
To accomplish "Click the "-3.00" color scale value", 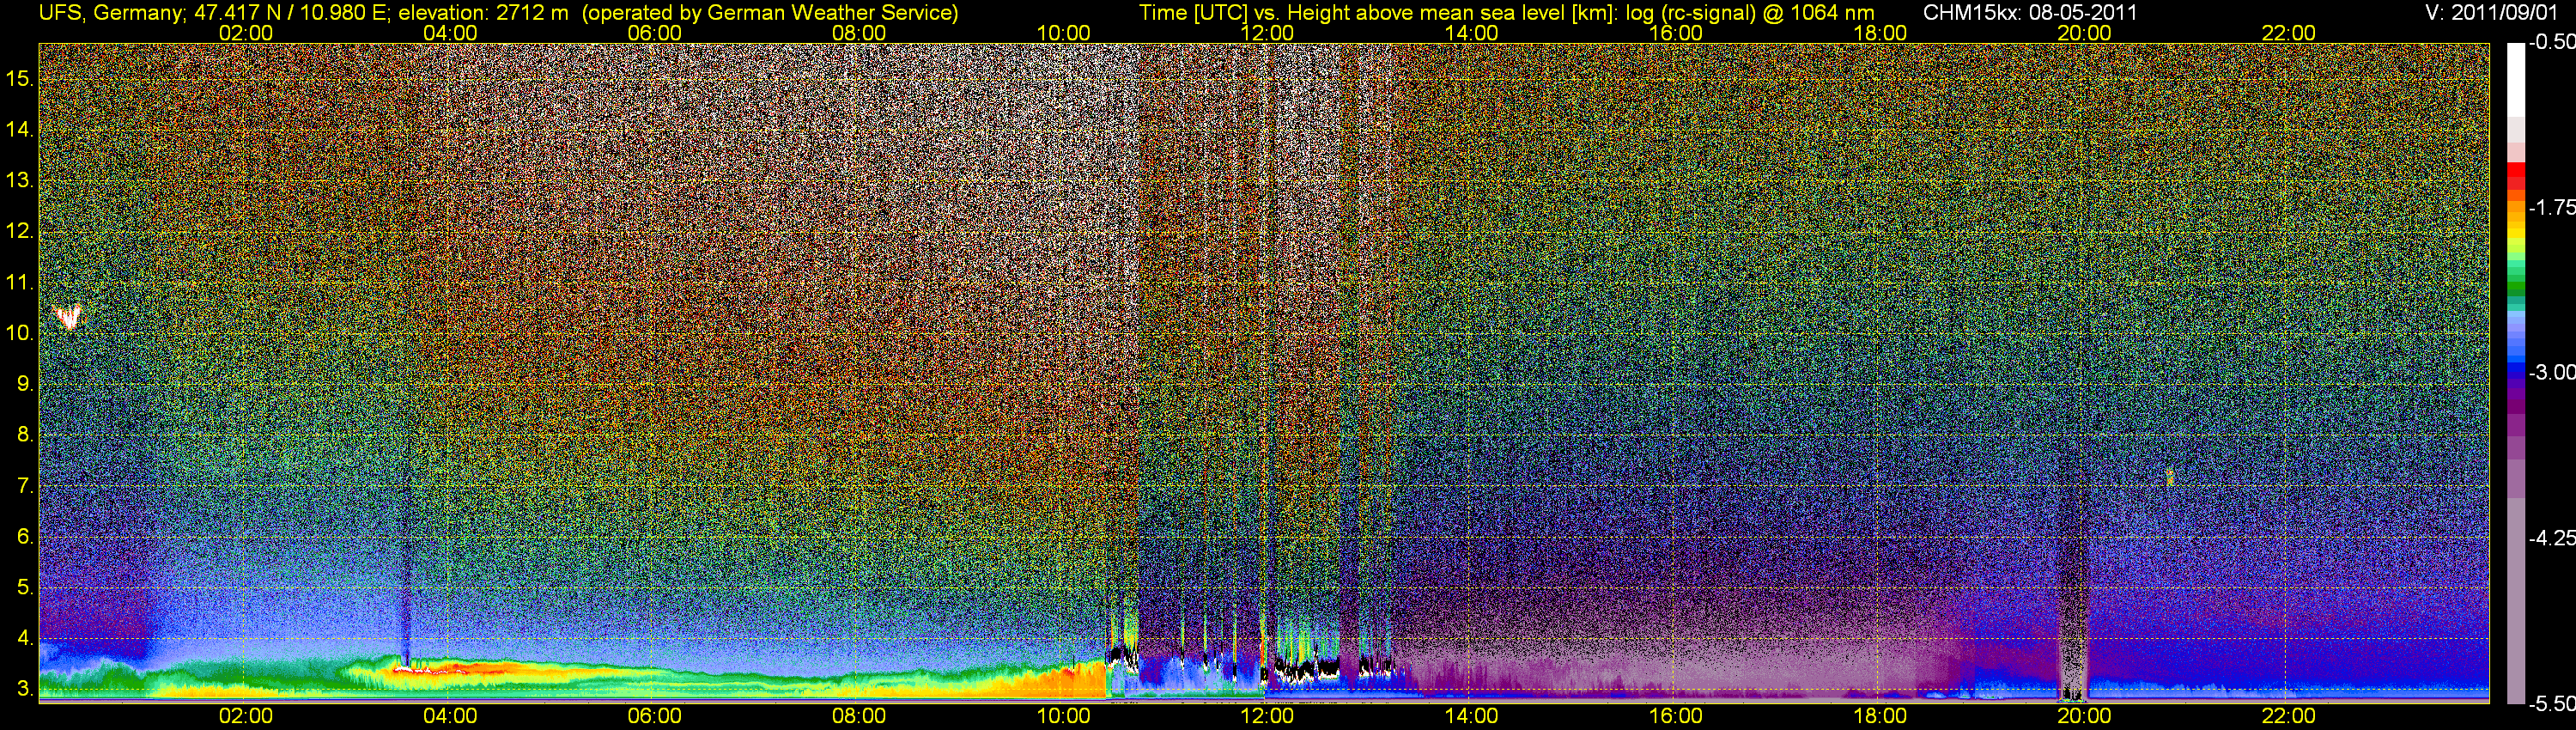I will tap(2551, 372).
